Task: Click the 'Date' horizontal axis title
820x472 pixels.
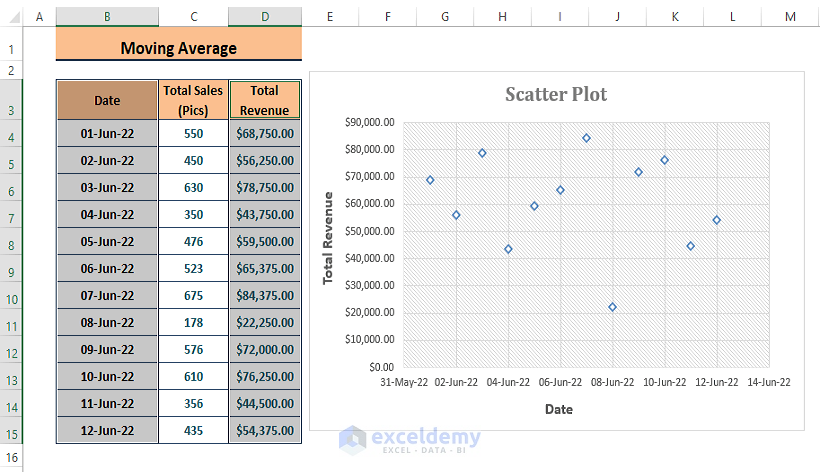Action: pos(558,408)
